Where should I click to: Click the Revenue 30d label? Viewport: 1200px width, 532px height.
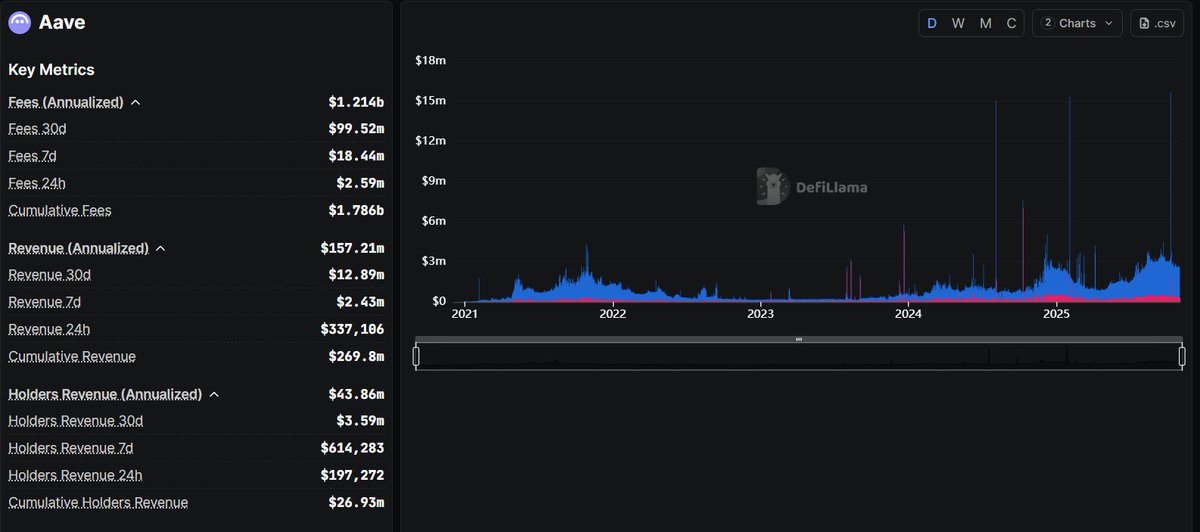pos(50,275)
